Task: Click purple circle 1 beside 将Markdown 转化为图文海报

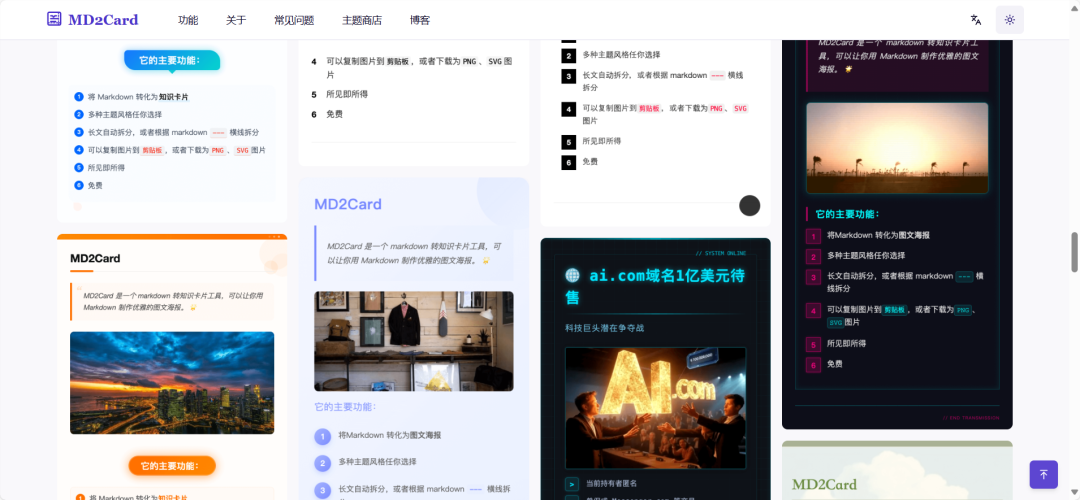Action: point(323,437)
